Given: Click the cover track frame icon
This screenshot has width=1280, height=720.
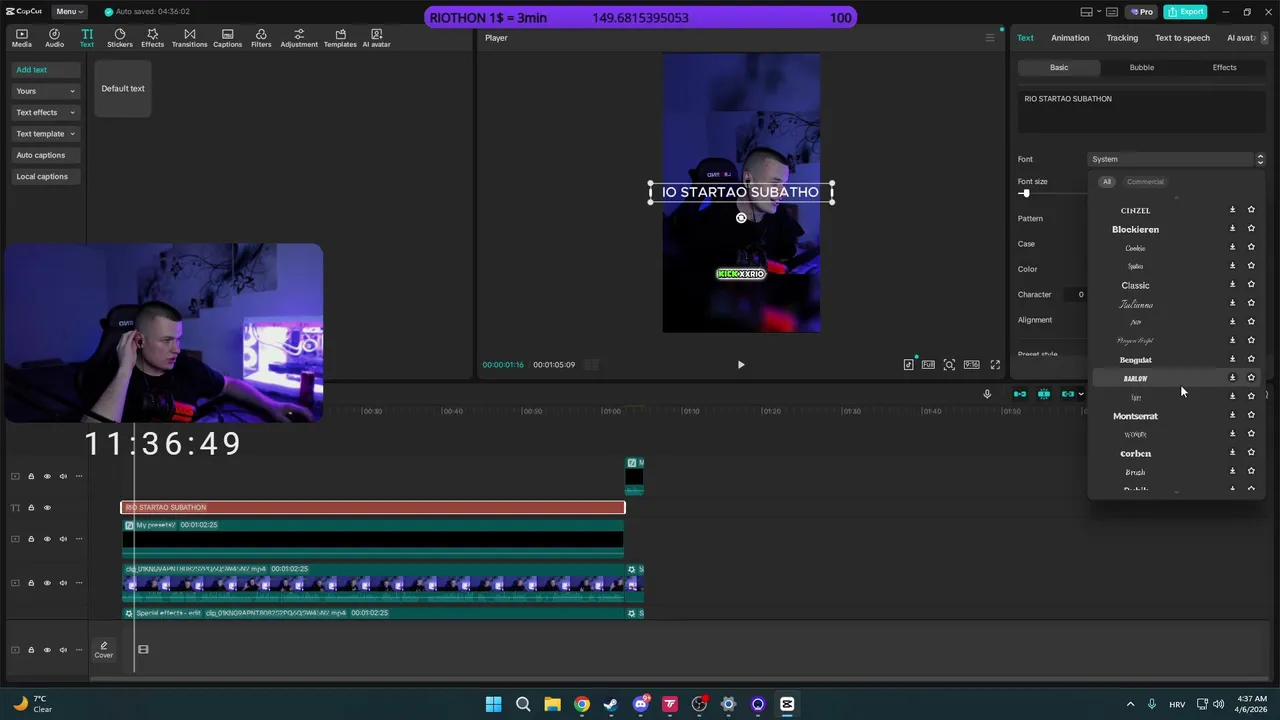Looking at the screenshot, I should [143, 650].
